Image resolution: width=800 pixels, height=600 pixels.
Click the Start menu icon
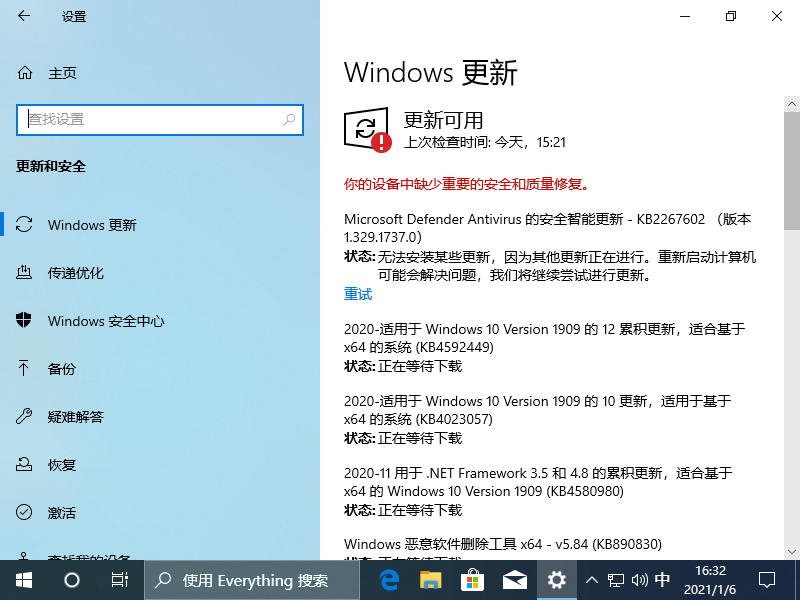point(22,580)
